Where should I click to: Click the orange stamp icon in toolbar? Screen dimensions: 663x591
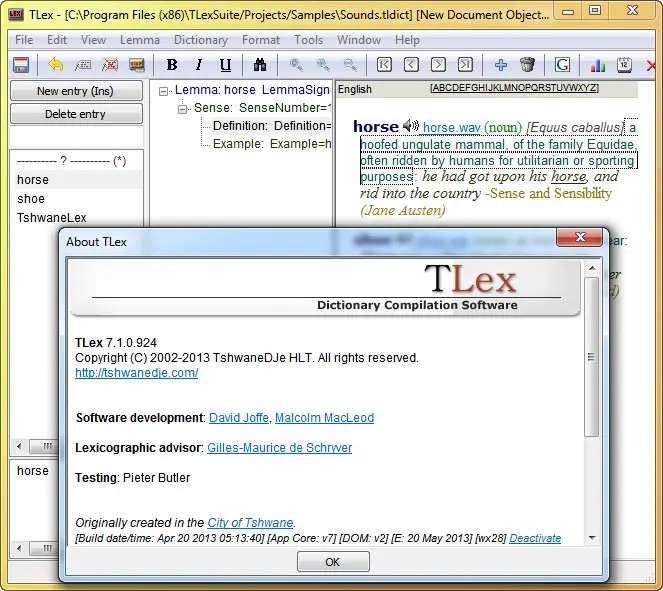pyautogui.click(x=137, y=65)
